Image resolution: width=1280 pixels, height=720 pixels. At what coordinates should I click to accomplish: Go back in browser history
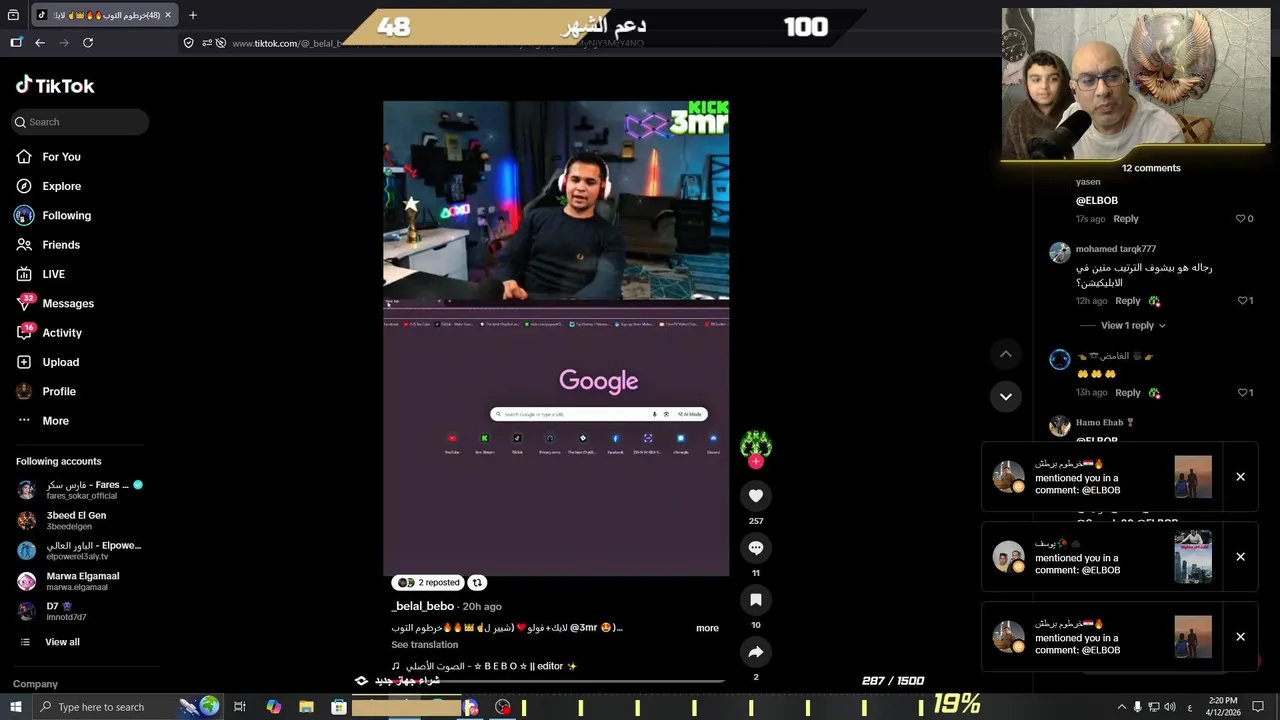click(x=40, y=43)
